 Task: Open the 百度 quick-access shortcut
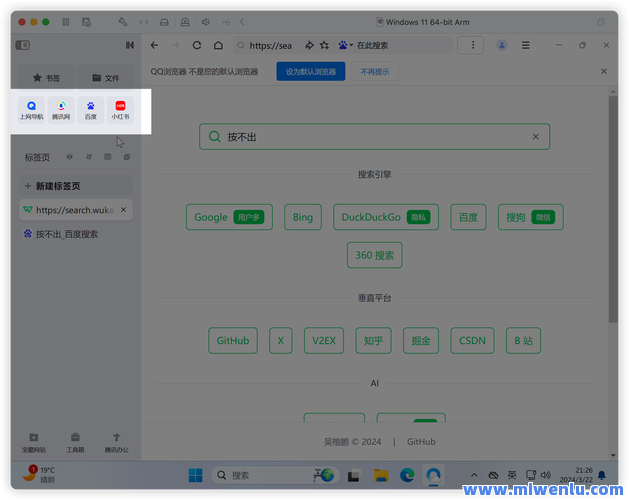tap(91, 110)
